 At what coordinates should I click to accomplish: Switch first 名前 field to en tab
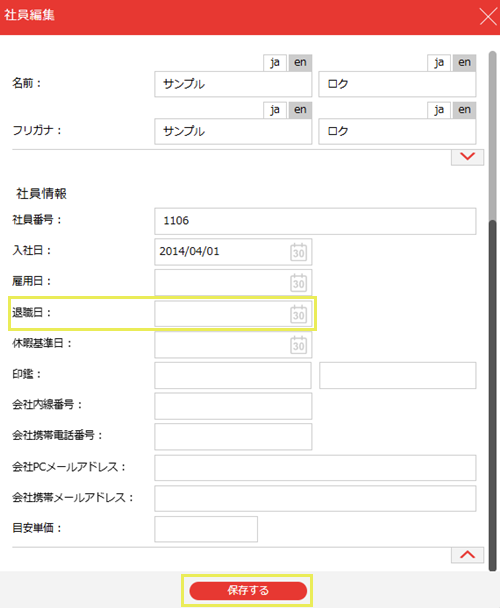[300, 62]
